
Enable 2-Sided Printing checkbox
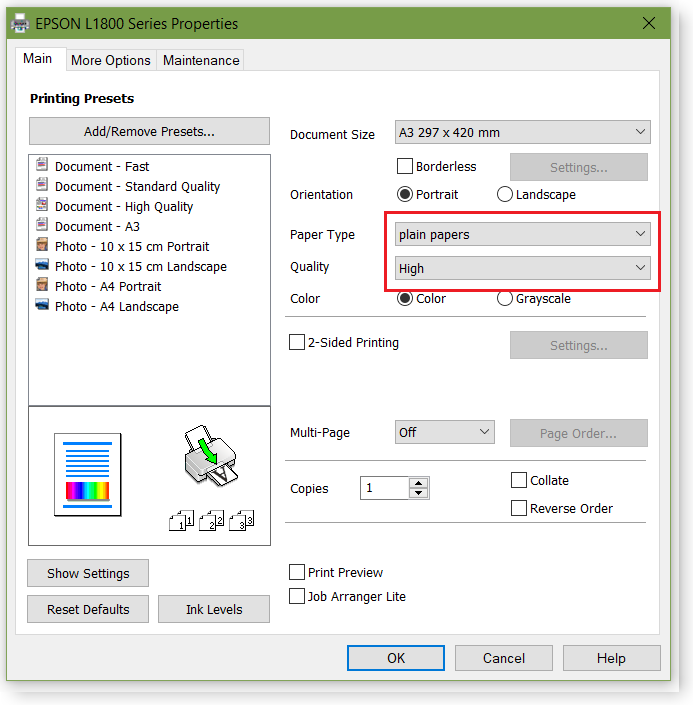(297, 342)
